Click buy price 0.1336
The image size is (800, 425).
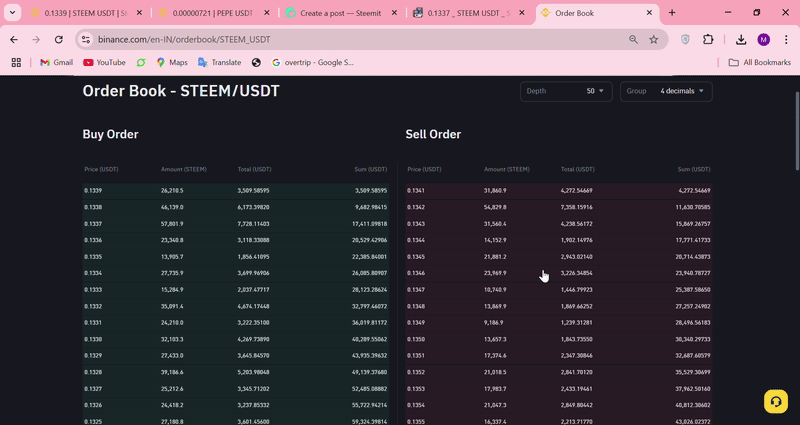pos(93,240)
